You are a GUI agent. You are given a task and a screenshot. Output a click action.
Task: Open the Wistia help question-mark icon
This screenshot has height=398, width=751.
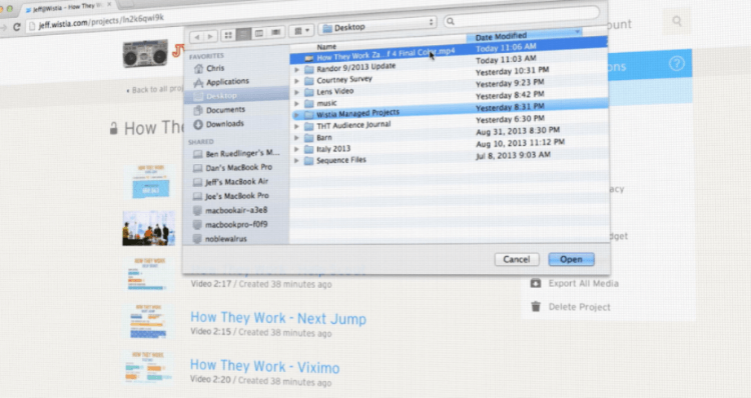pos(677,64)
